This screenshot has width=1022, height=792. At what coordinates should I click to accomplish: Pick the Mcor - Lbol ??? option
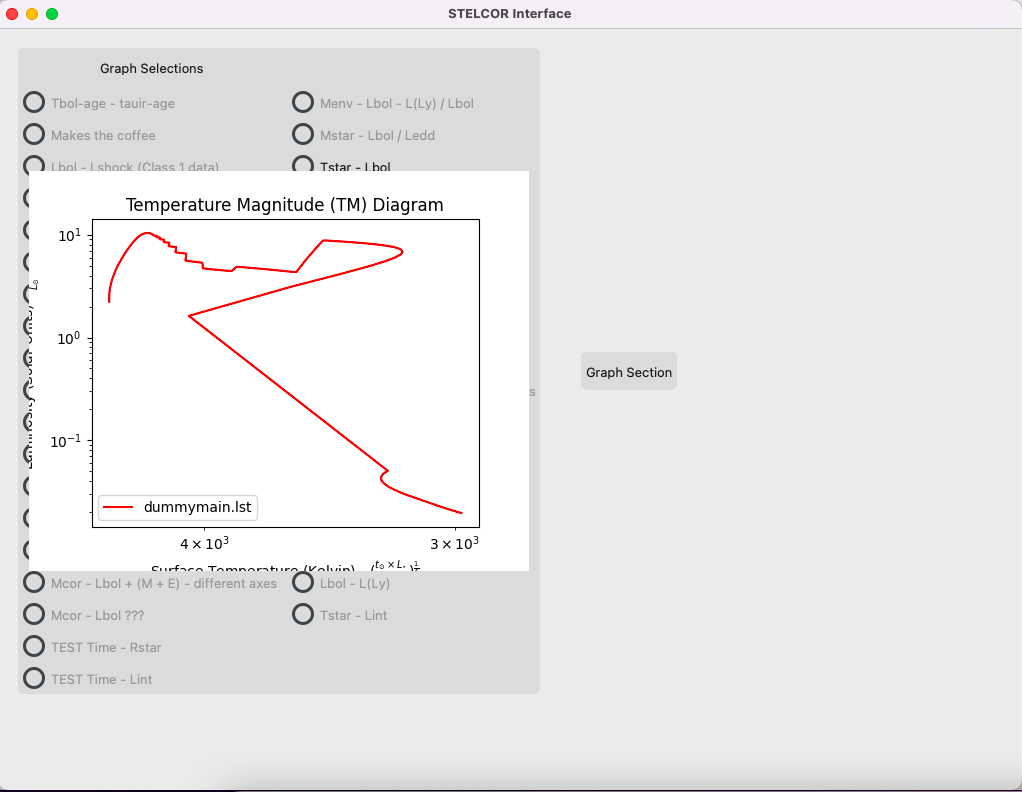click(x=34, y=615)
